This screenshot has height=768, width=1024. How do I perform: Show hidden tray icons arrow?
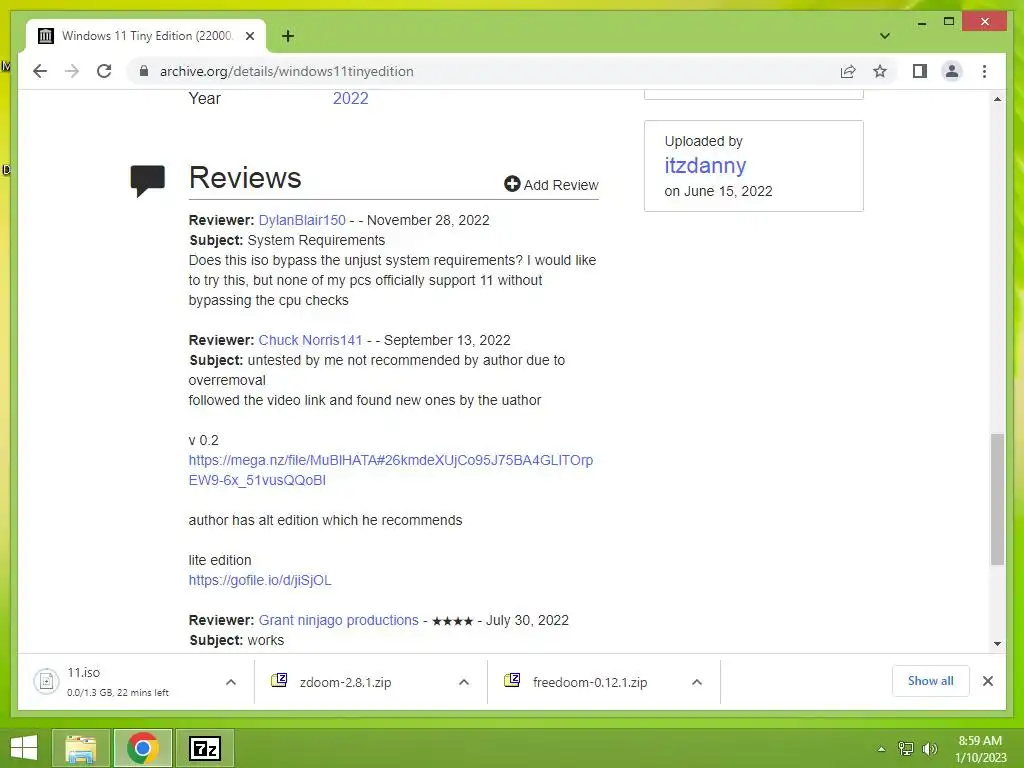pos(882,749)
